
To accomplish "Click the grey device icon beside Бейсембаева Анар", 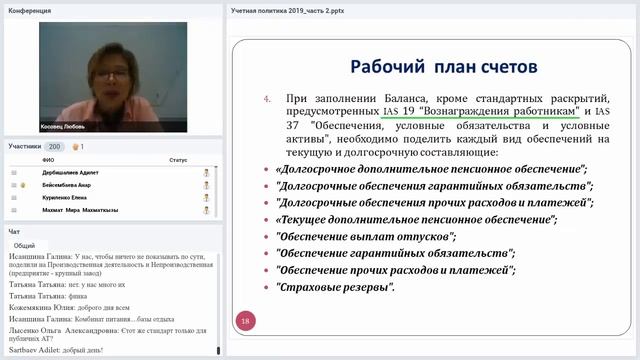I will (14, 185).
